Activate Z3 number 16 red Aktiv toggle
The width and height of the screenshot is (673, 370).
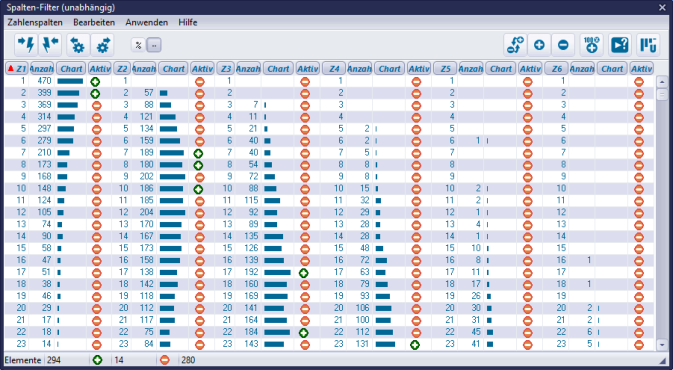pos(305,261)
